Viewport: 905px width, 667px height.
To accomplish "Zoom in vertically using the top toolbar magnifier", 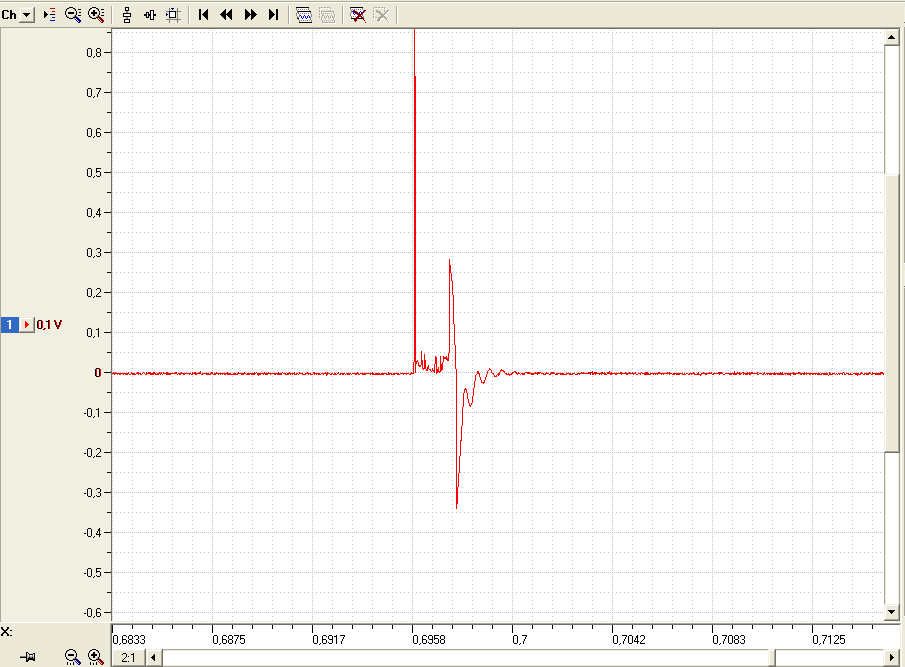I will point(96,15).
